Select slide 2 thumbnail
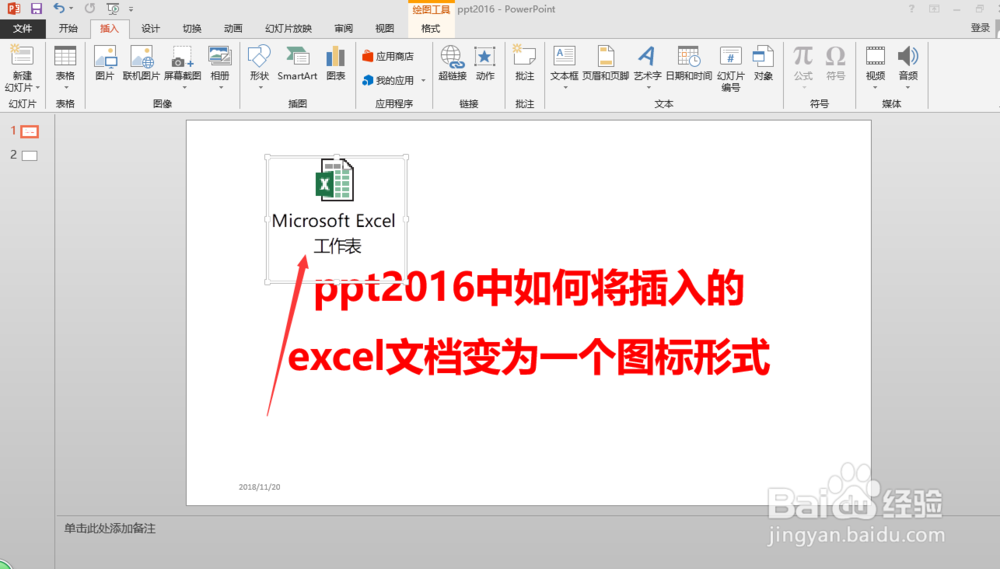The height and width of the screenshot is (569, 1000). [29, 156]
